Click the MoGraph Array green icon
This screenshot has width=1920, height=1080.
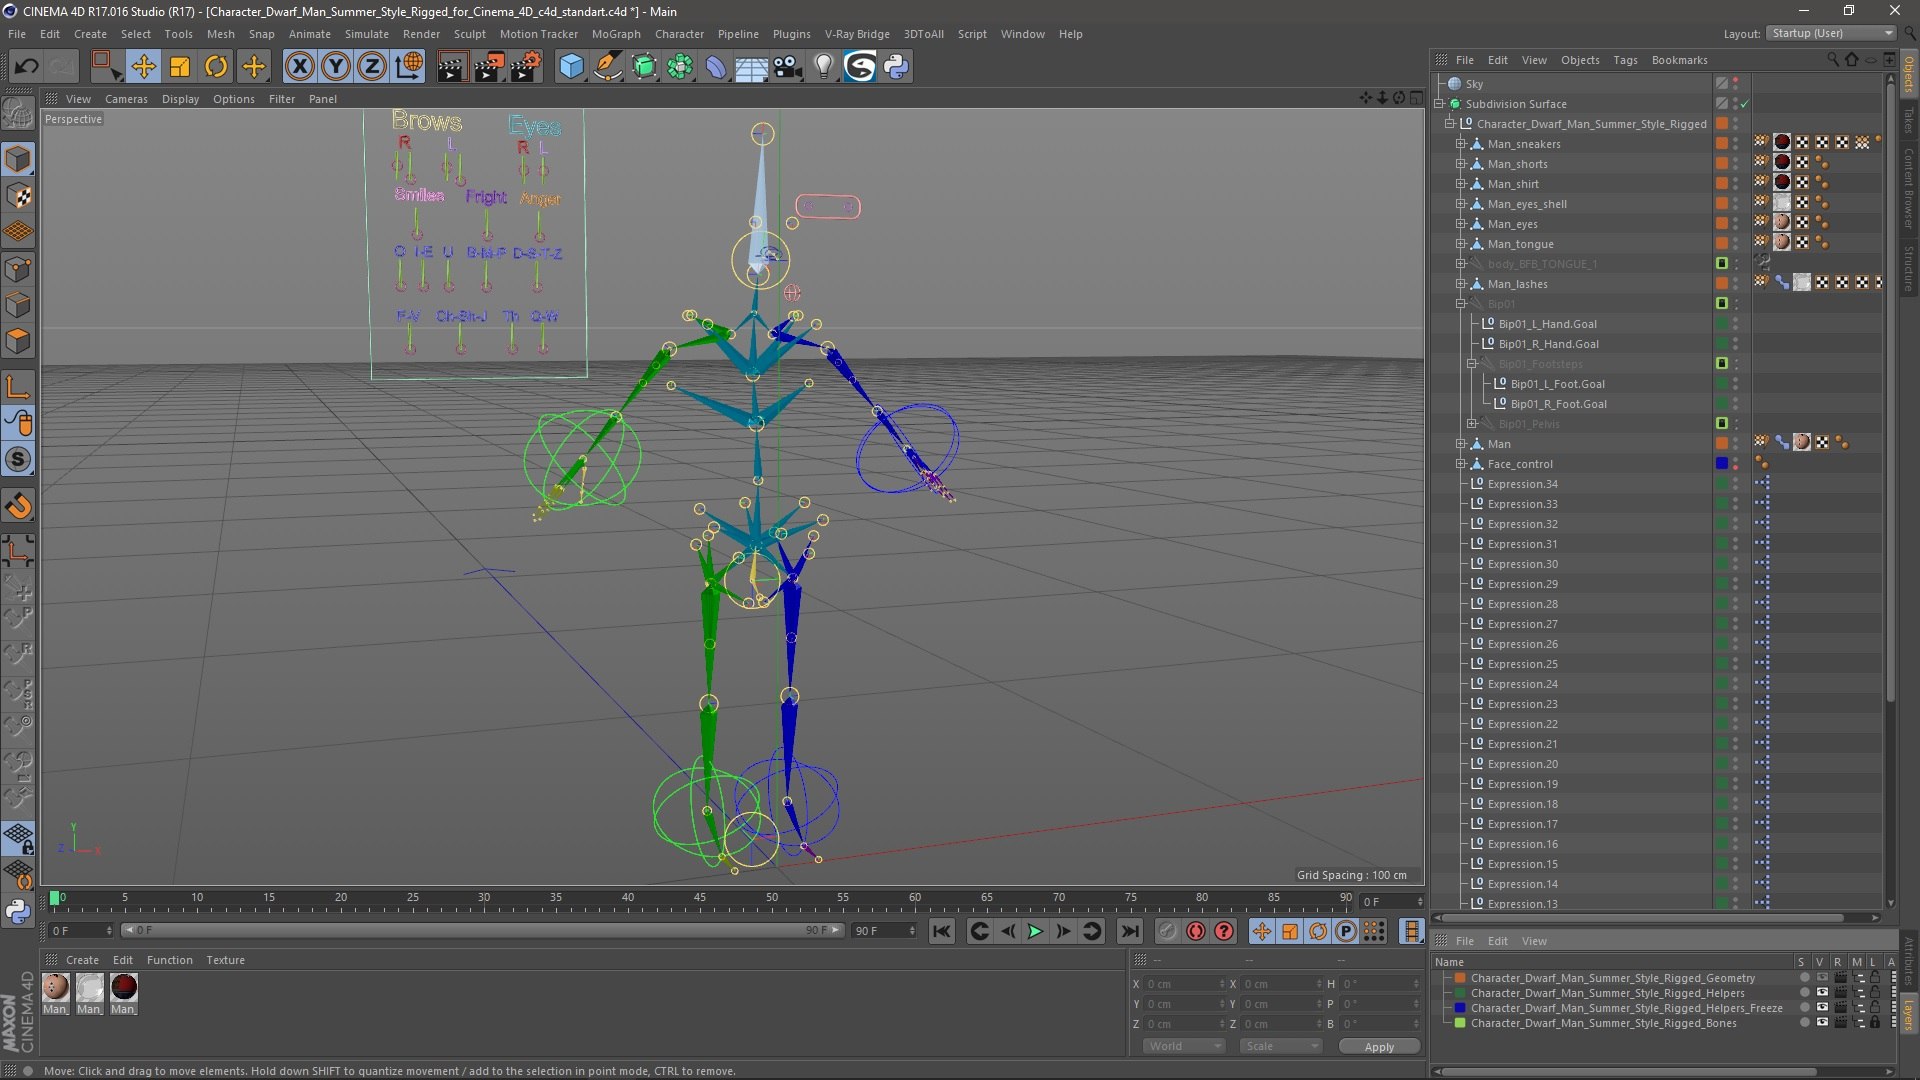[680, 67]
